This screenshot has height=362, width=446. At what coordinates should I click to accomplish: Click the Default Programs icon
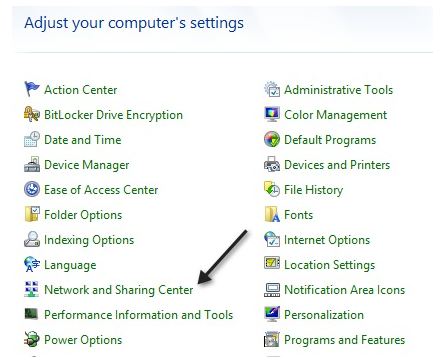point(272,139)
